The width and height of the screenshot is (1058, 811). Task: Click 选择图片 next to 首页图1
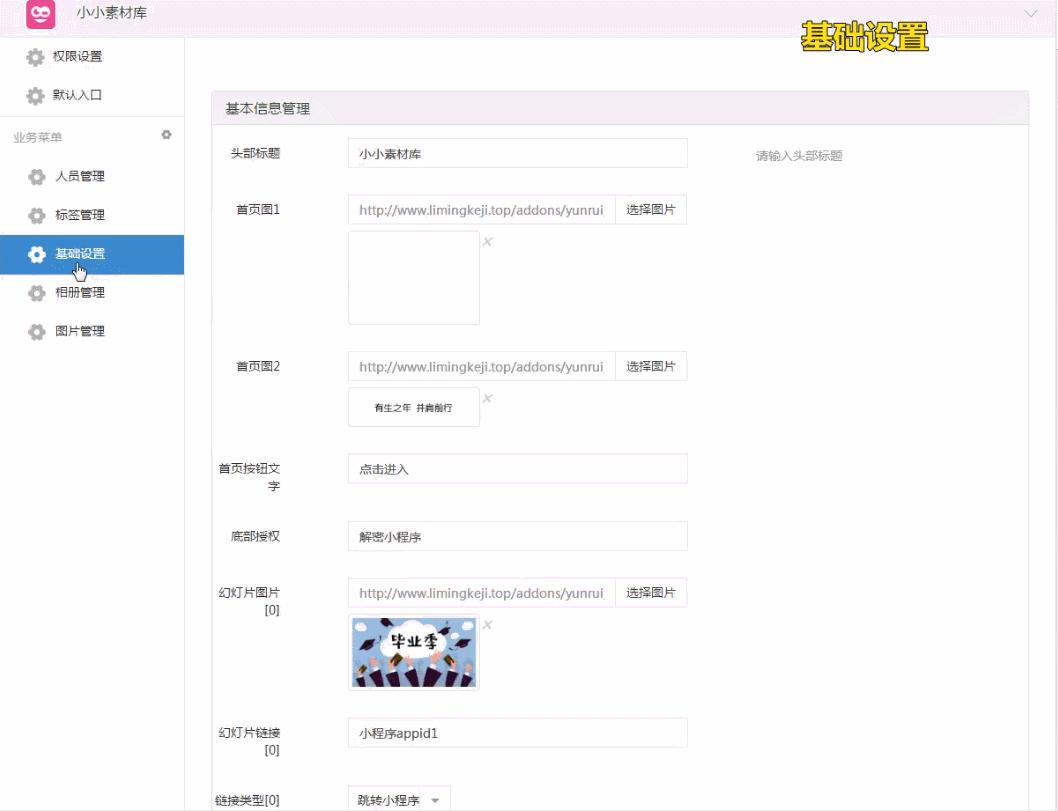tap(651, 209)
